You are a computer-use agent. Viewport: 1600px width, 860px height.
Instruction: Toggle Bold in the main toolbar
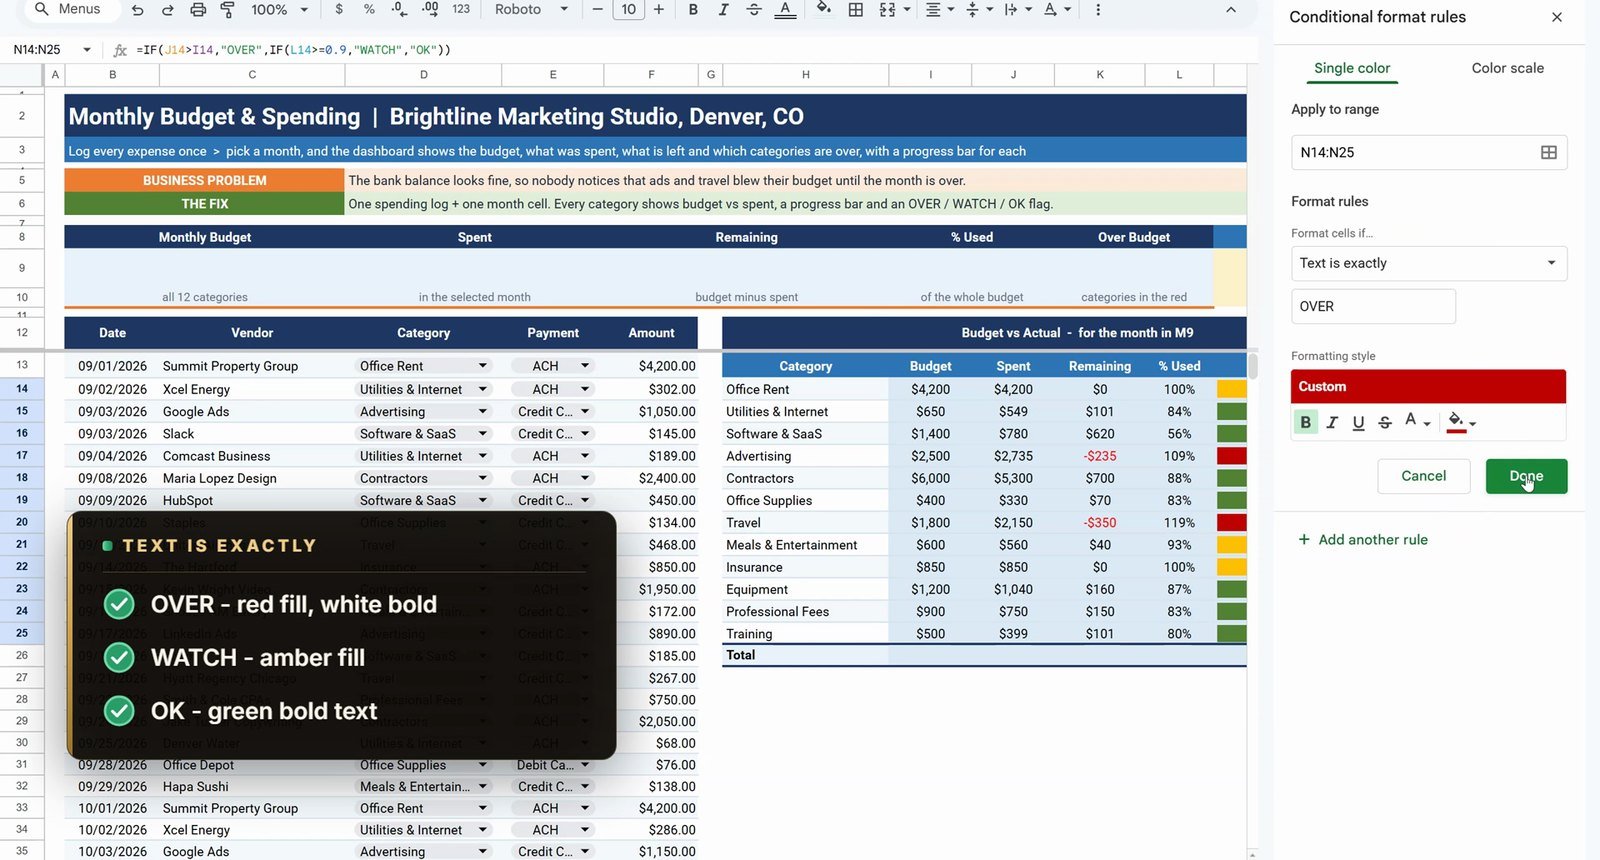click(x=693, y=9)
